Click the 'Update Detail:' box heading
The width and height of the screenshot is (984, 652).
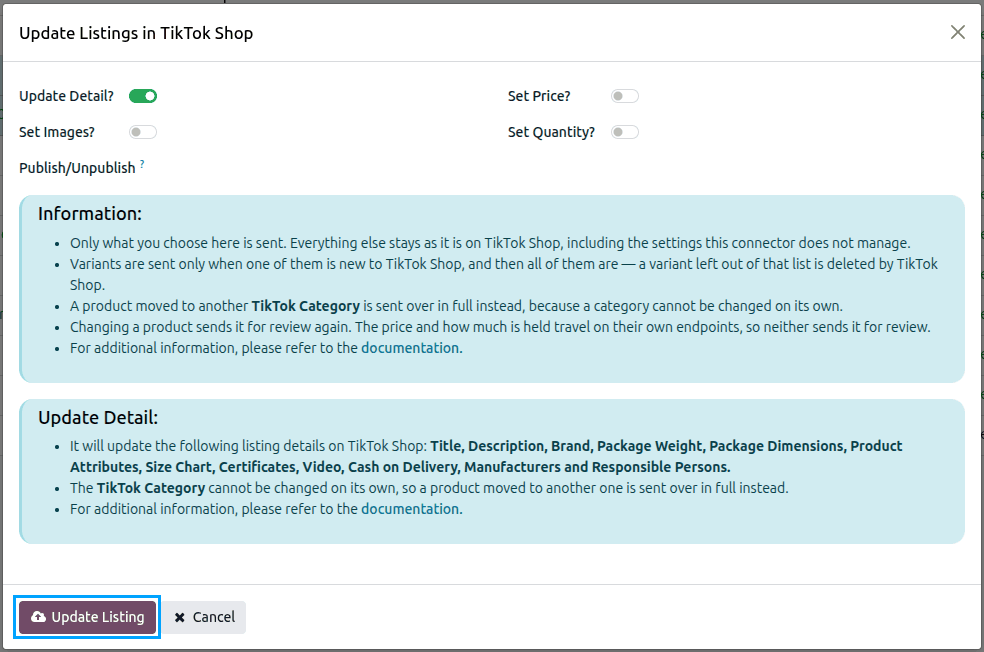(x=98, y=417)
